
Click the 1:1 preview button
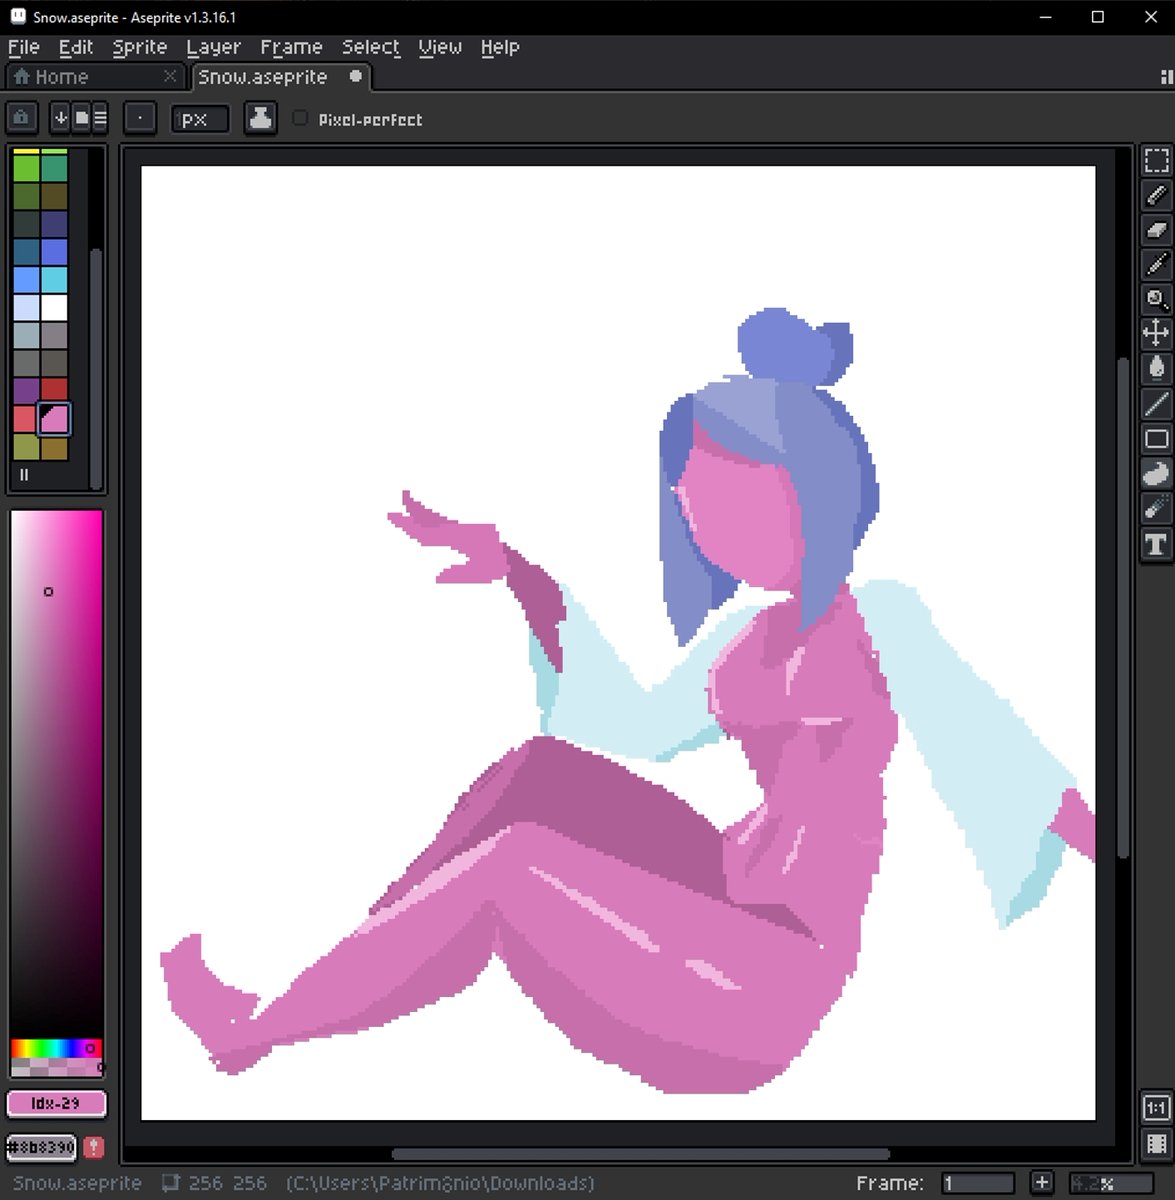tap(1156, 1108)
